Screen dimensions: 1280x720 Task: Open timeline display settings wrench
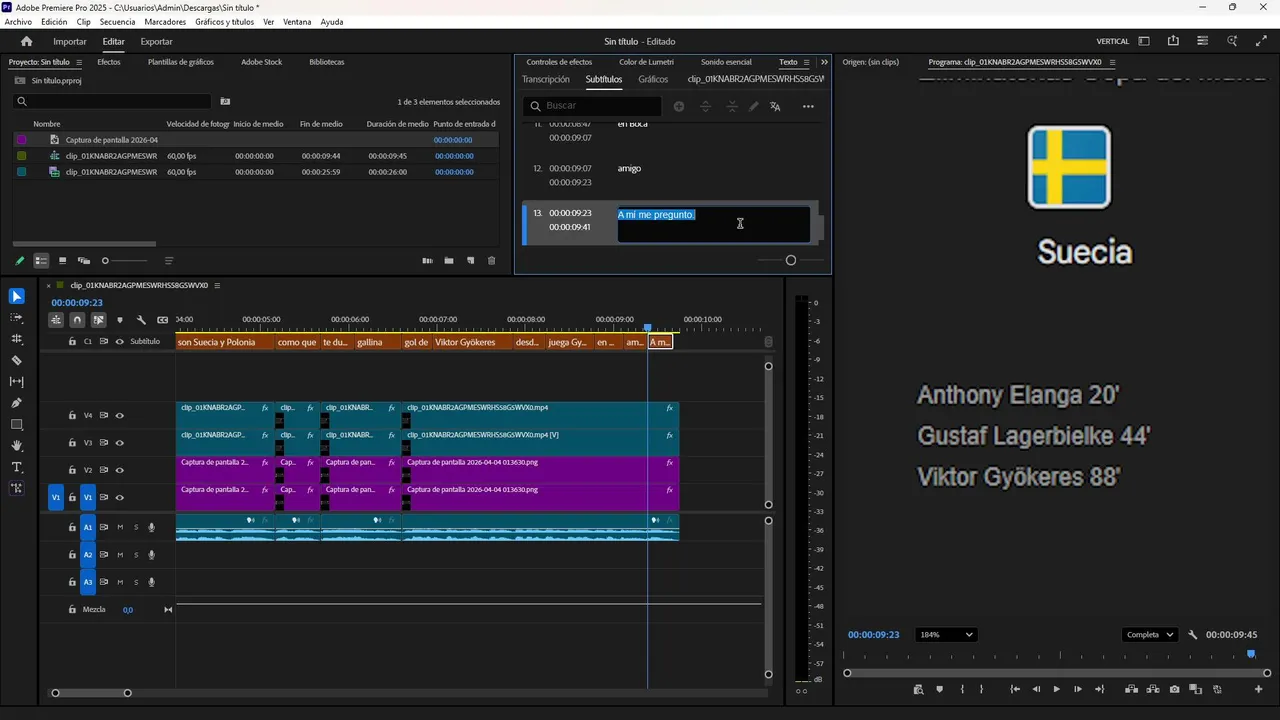(x=141, y=320)
